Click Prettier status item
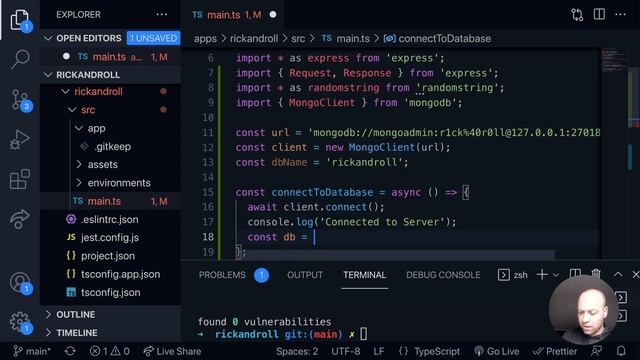 555,351
